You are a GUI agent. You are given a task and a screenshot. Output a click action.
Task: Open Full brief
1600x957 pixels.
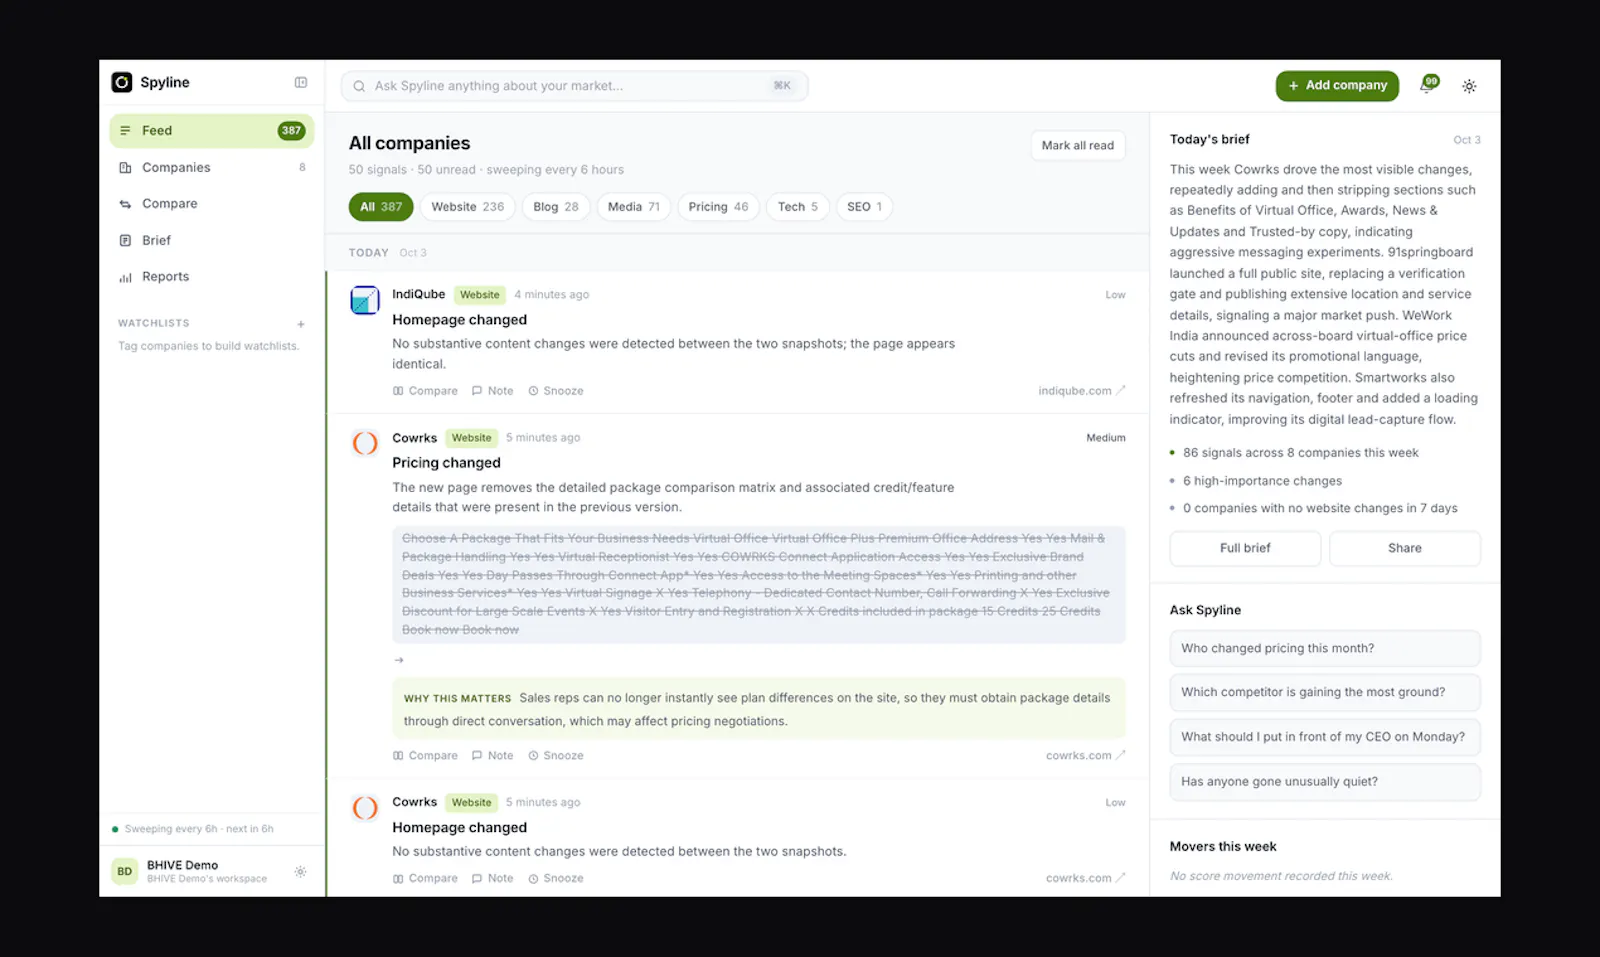click(1245, 548)
